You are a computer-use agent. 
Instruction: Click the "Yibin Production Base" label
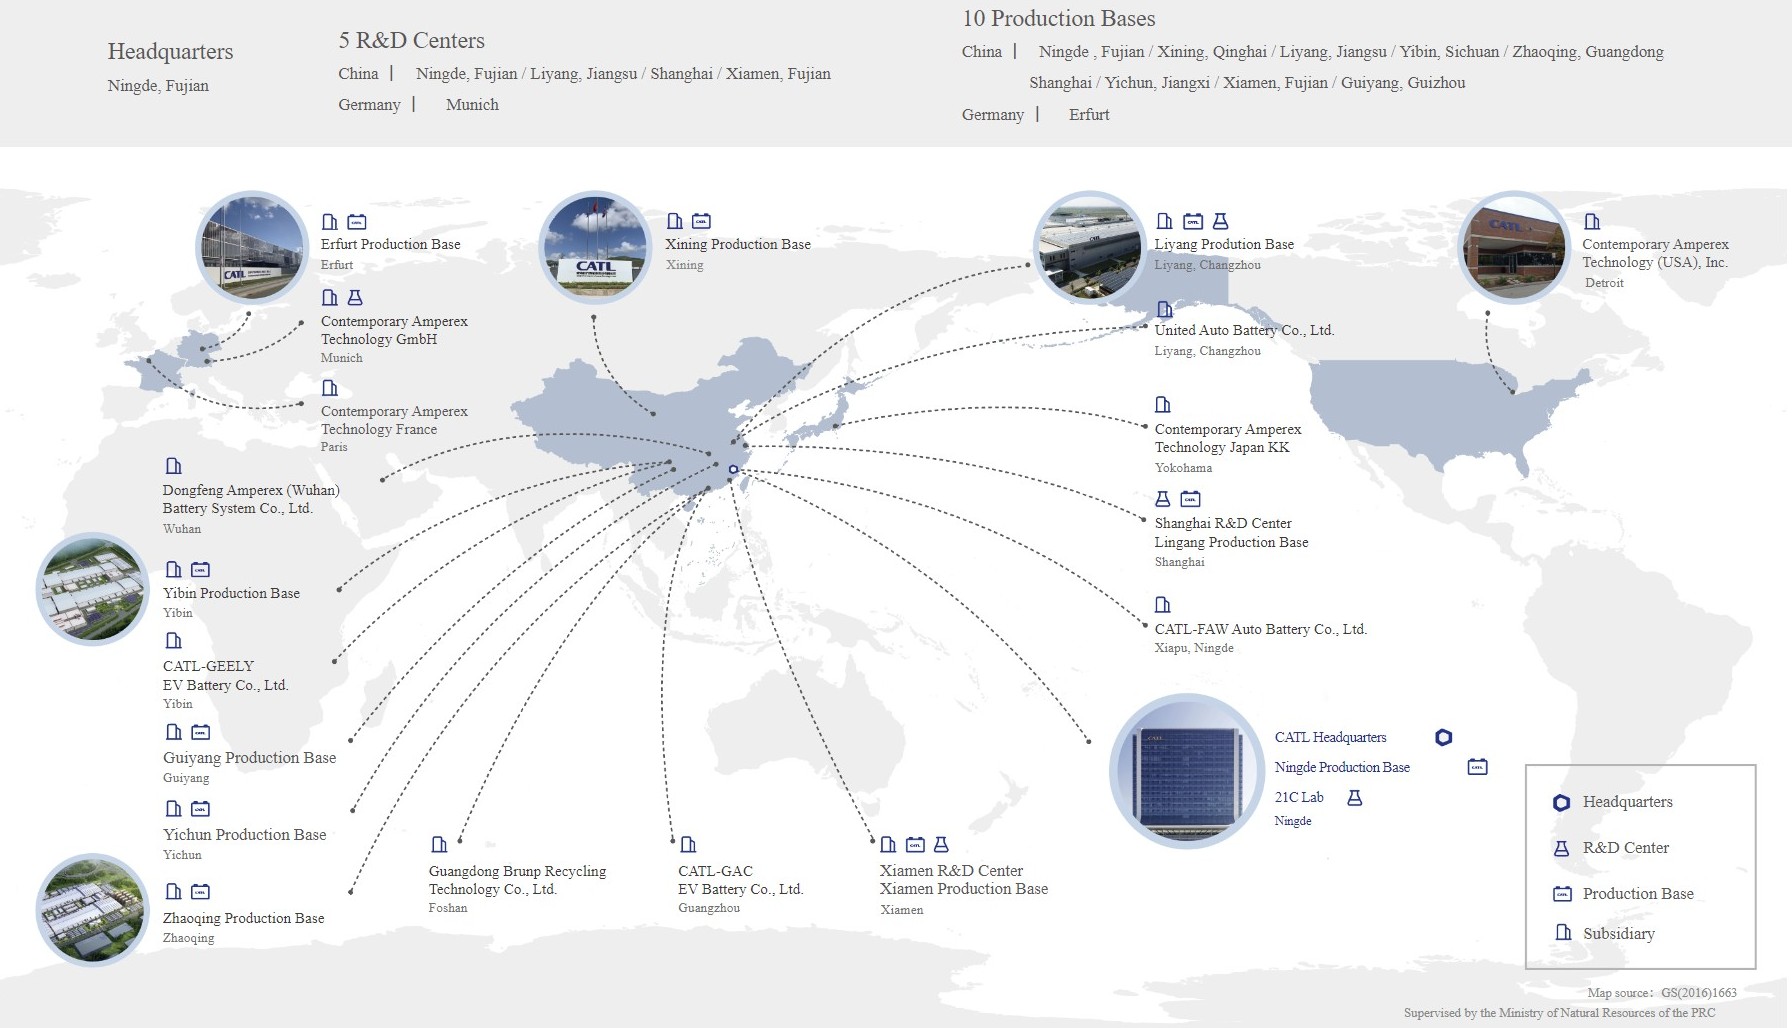pos(231,593)
